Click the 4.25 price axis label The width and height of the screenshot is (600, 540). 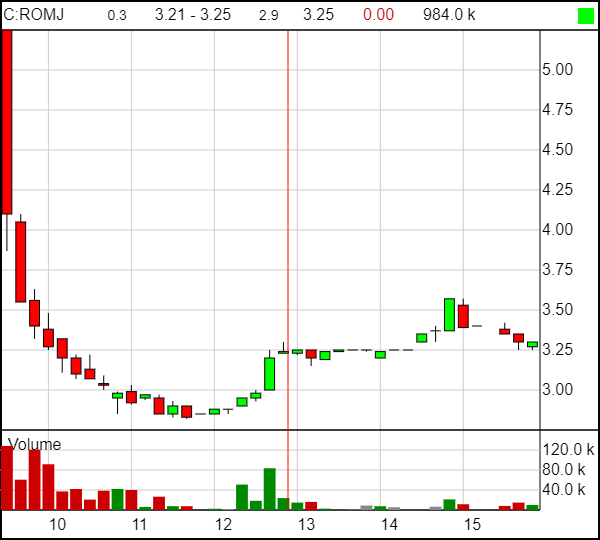(x=558, y=190)
